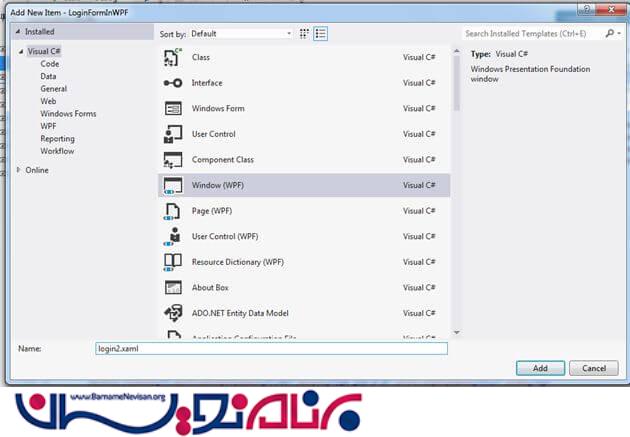Choose the Page (WPF) icon
The image size is (630, 437).
(x=173, y=211)
